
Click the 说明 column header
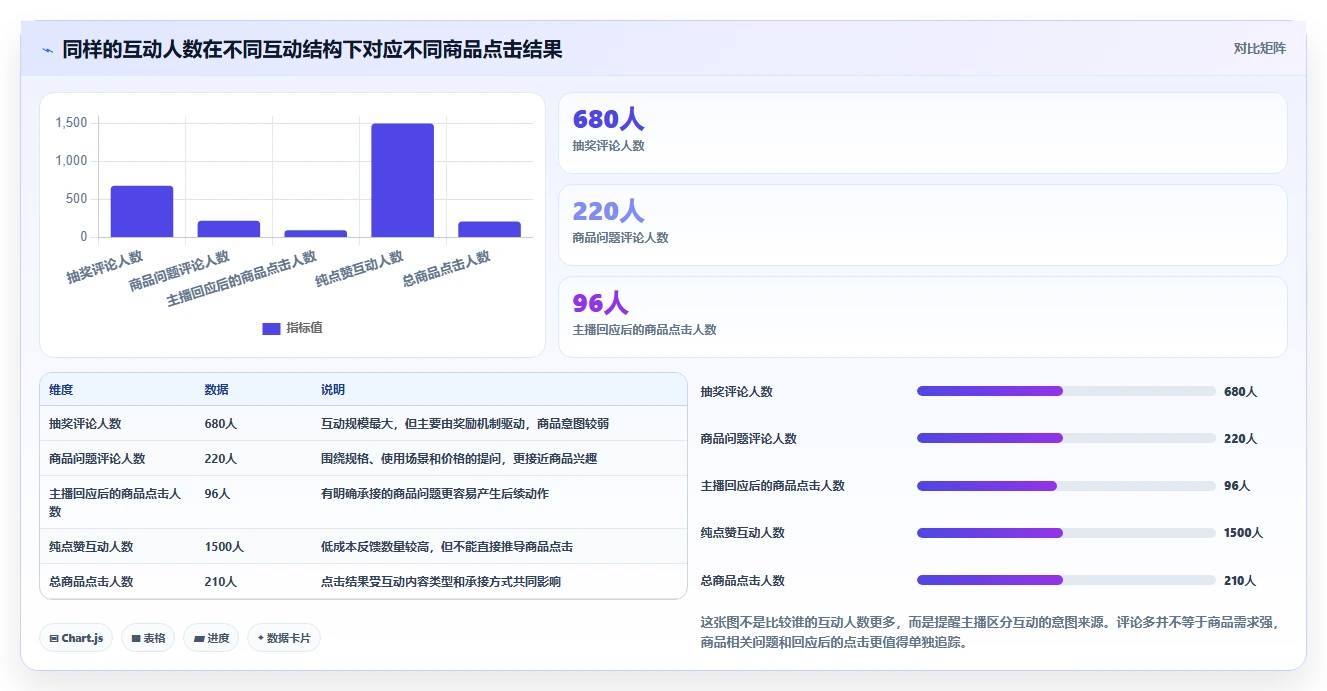point(333,390)
